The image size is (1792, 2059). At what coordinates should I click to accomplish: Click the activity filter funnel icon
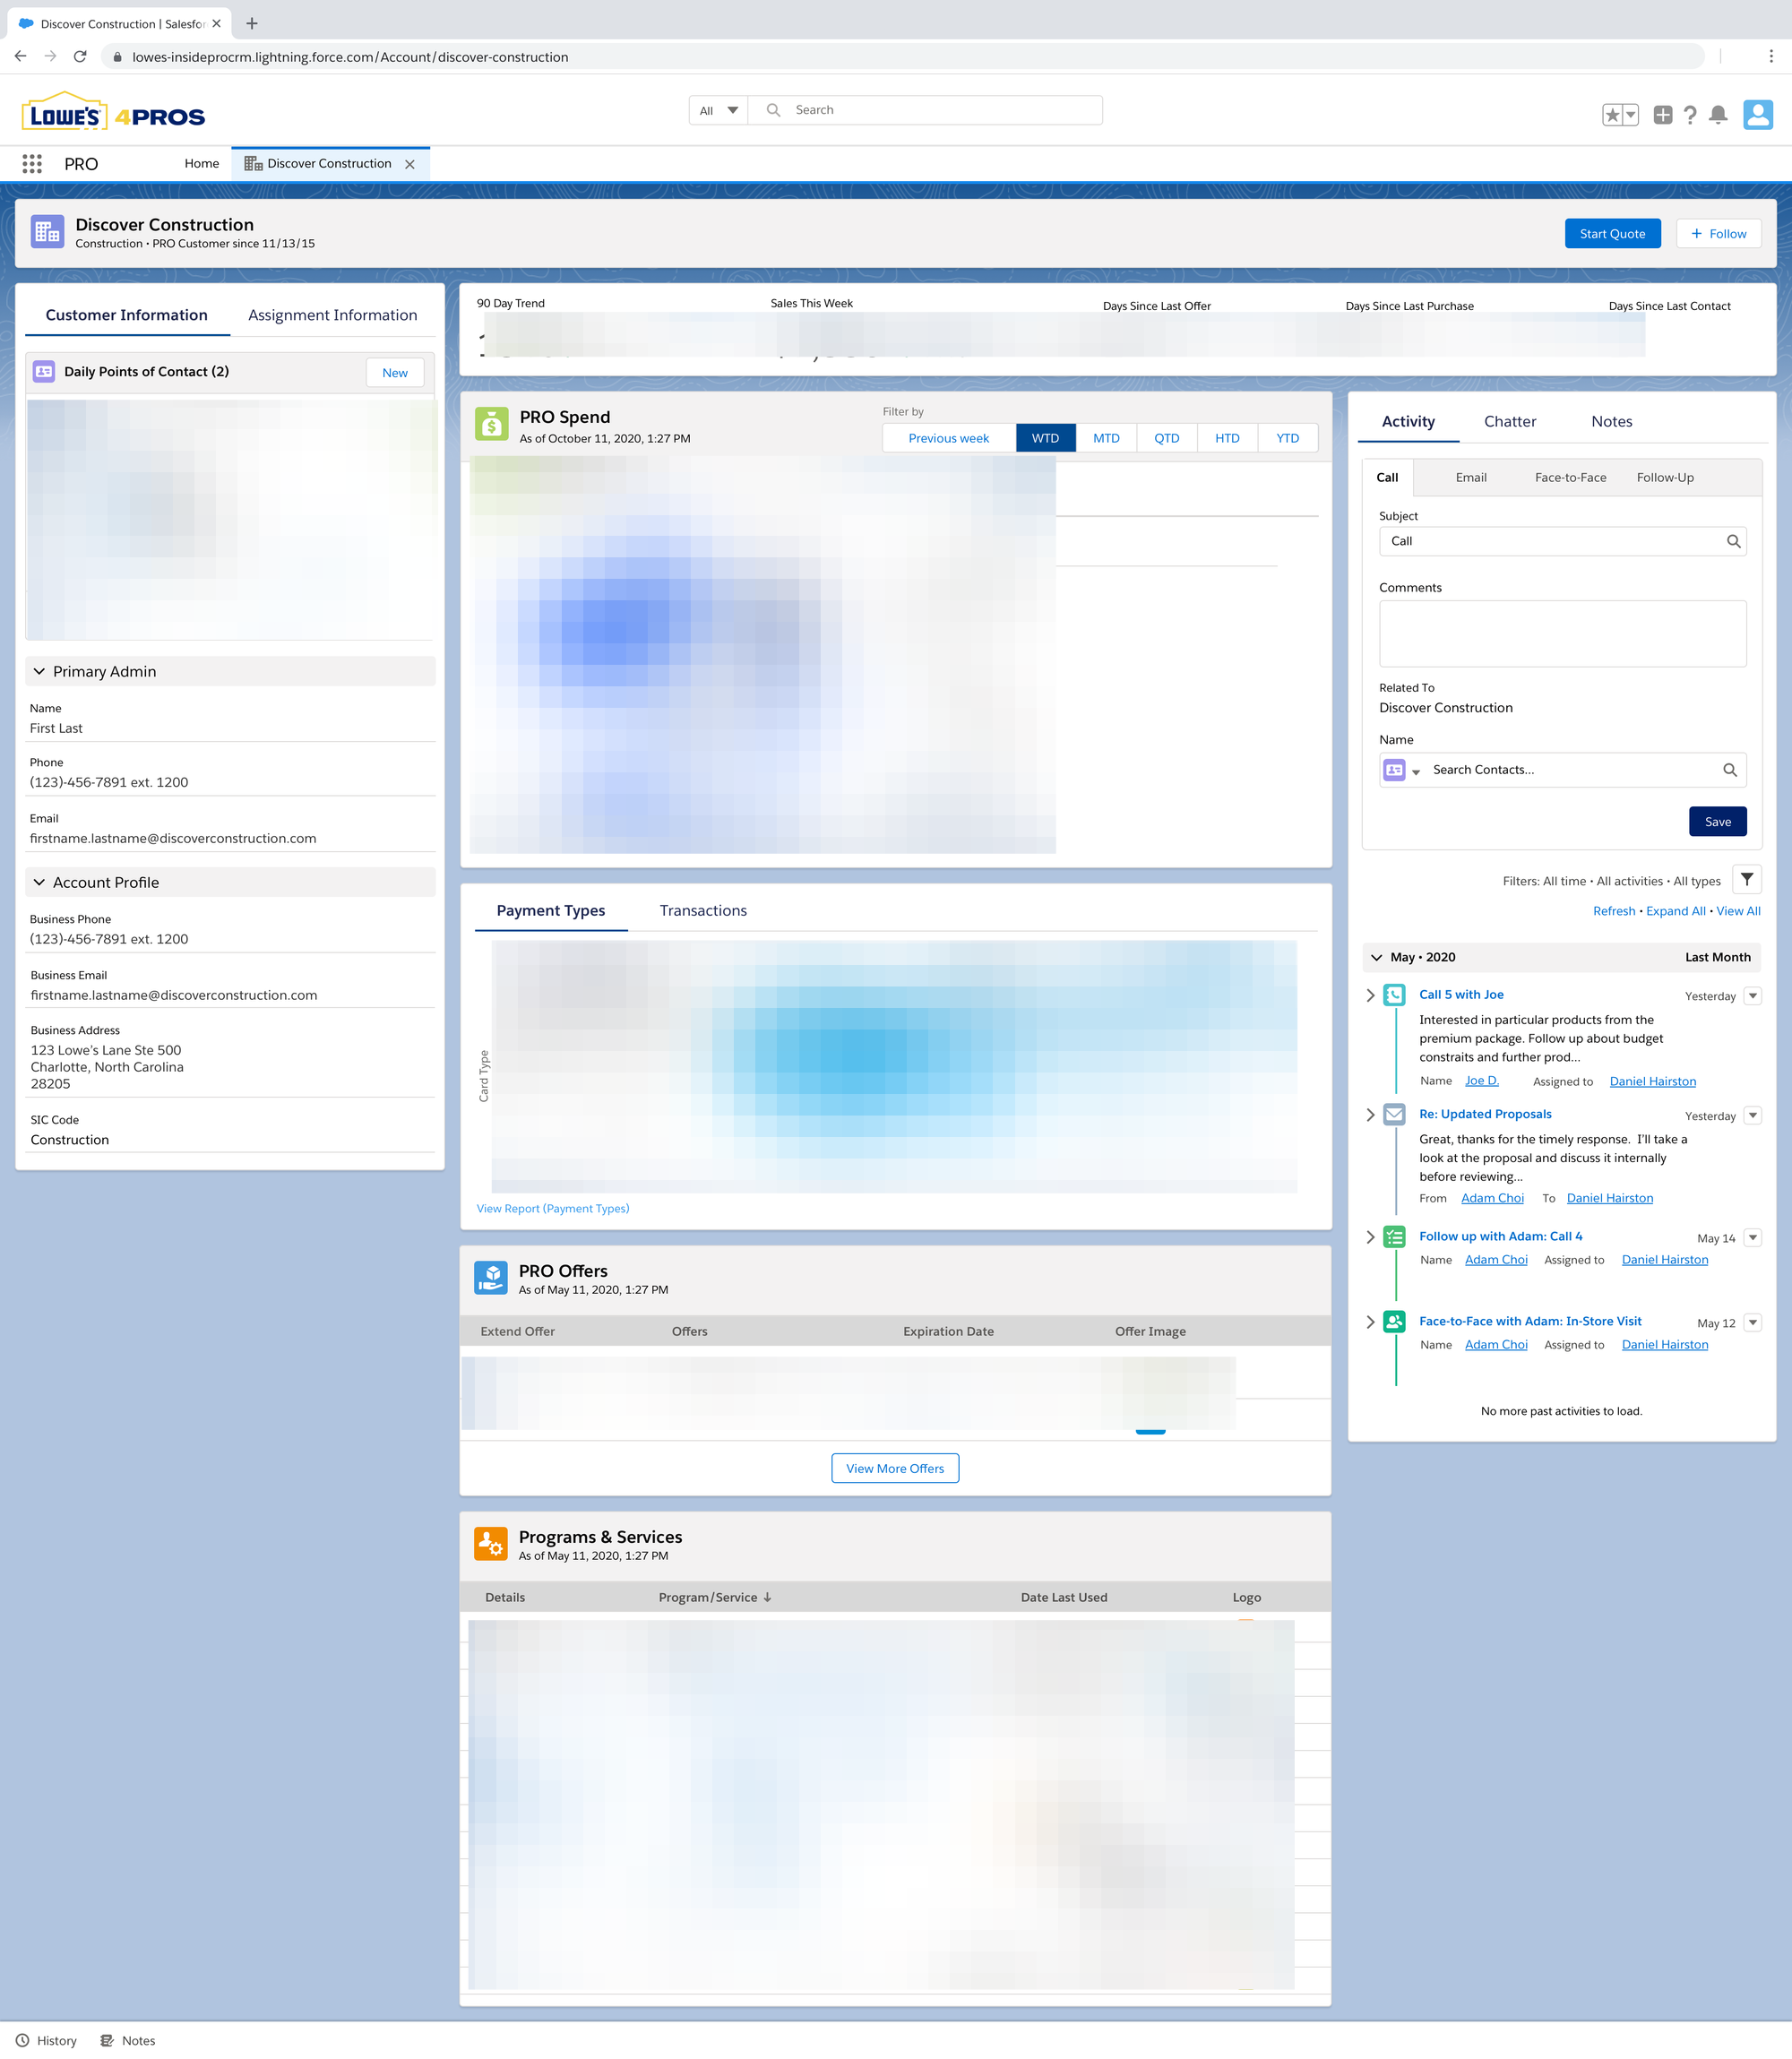pyautogui.click(x=1746, y=880)
